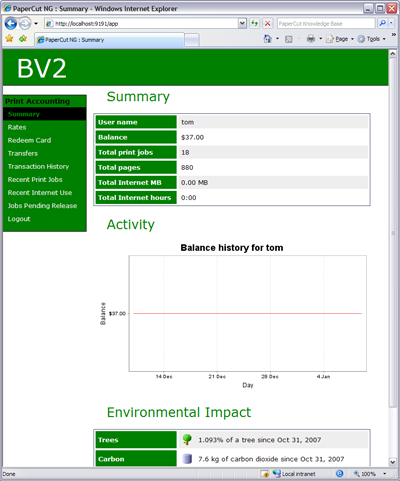The image size is (400, 481).
Task: Click the Internet Explorer status icon
Action: [x=339, y=474]
